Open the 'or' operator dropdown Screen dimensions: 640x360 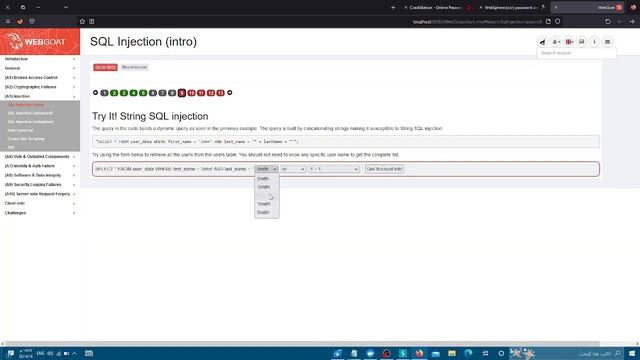(x=293, y=169)
